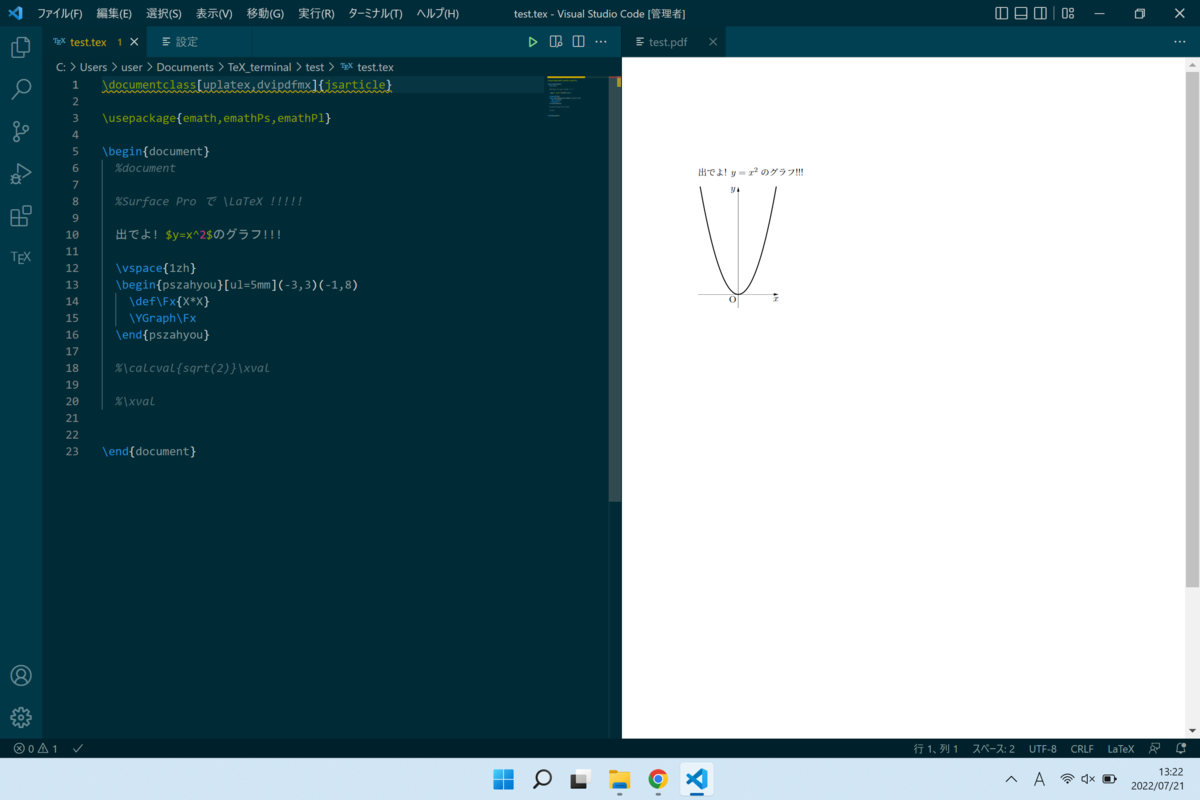Open the Manage gear icon

(x=20, y=717)
